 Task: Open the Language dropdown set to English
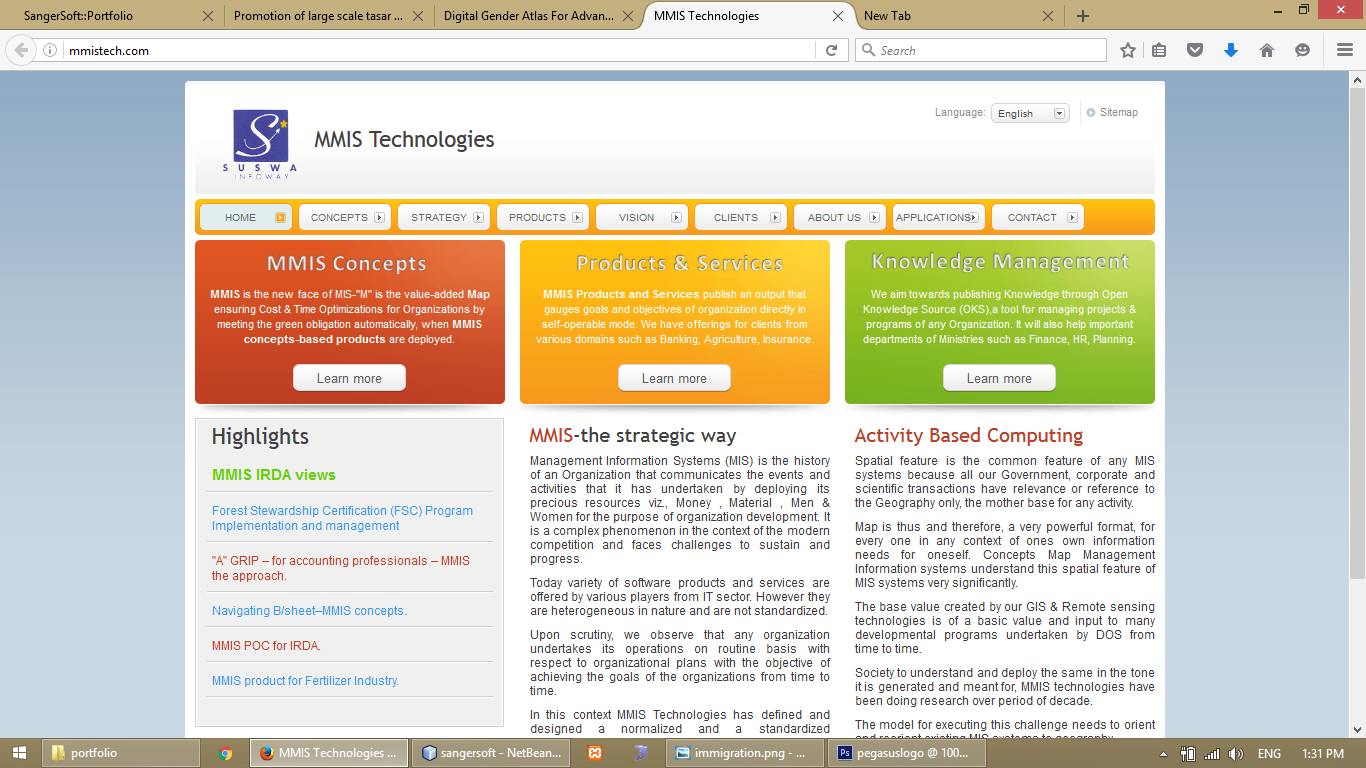[x=1030, y=113]
